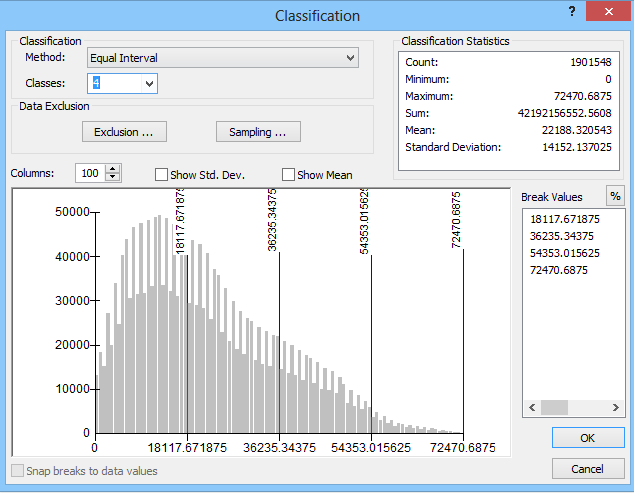
Task: Click the Sampling button
Action: (258, 132)
